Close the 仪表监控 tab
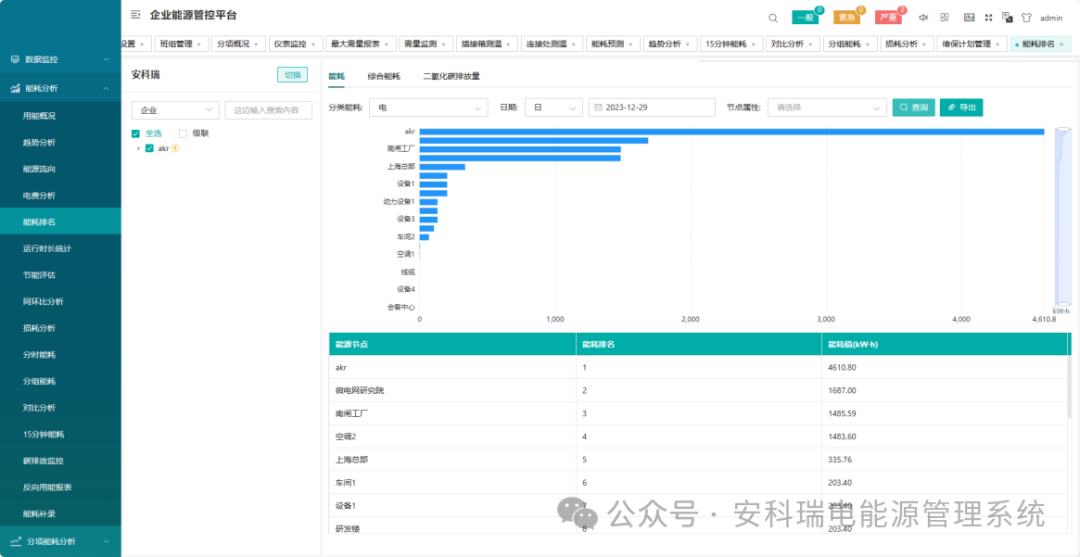This screenshot has width=1080, height=557. coord(313,44)
